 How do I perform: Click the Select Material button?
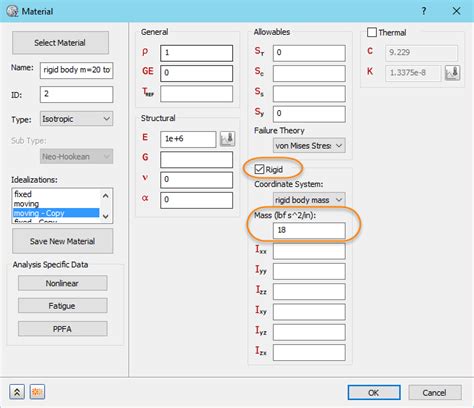coord(60,43)
